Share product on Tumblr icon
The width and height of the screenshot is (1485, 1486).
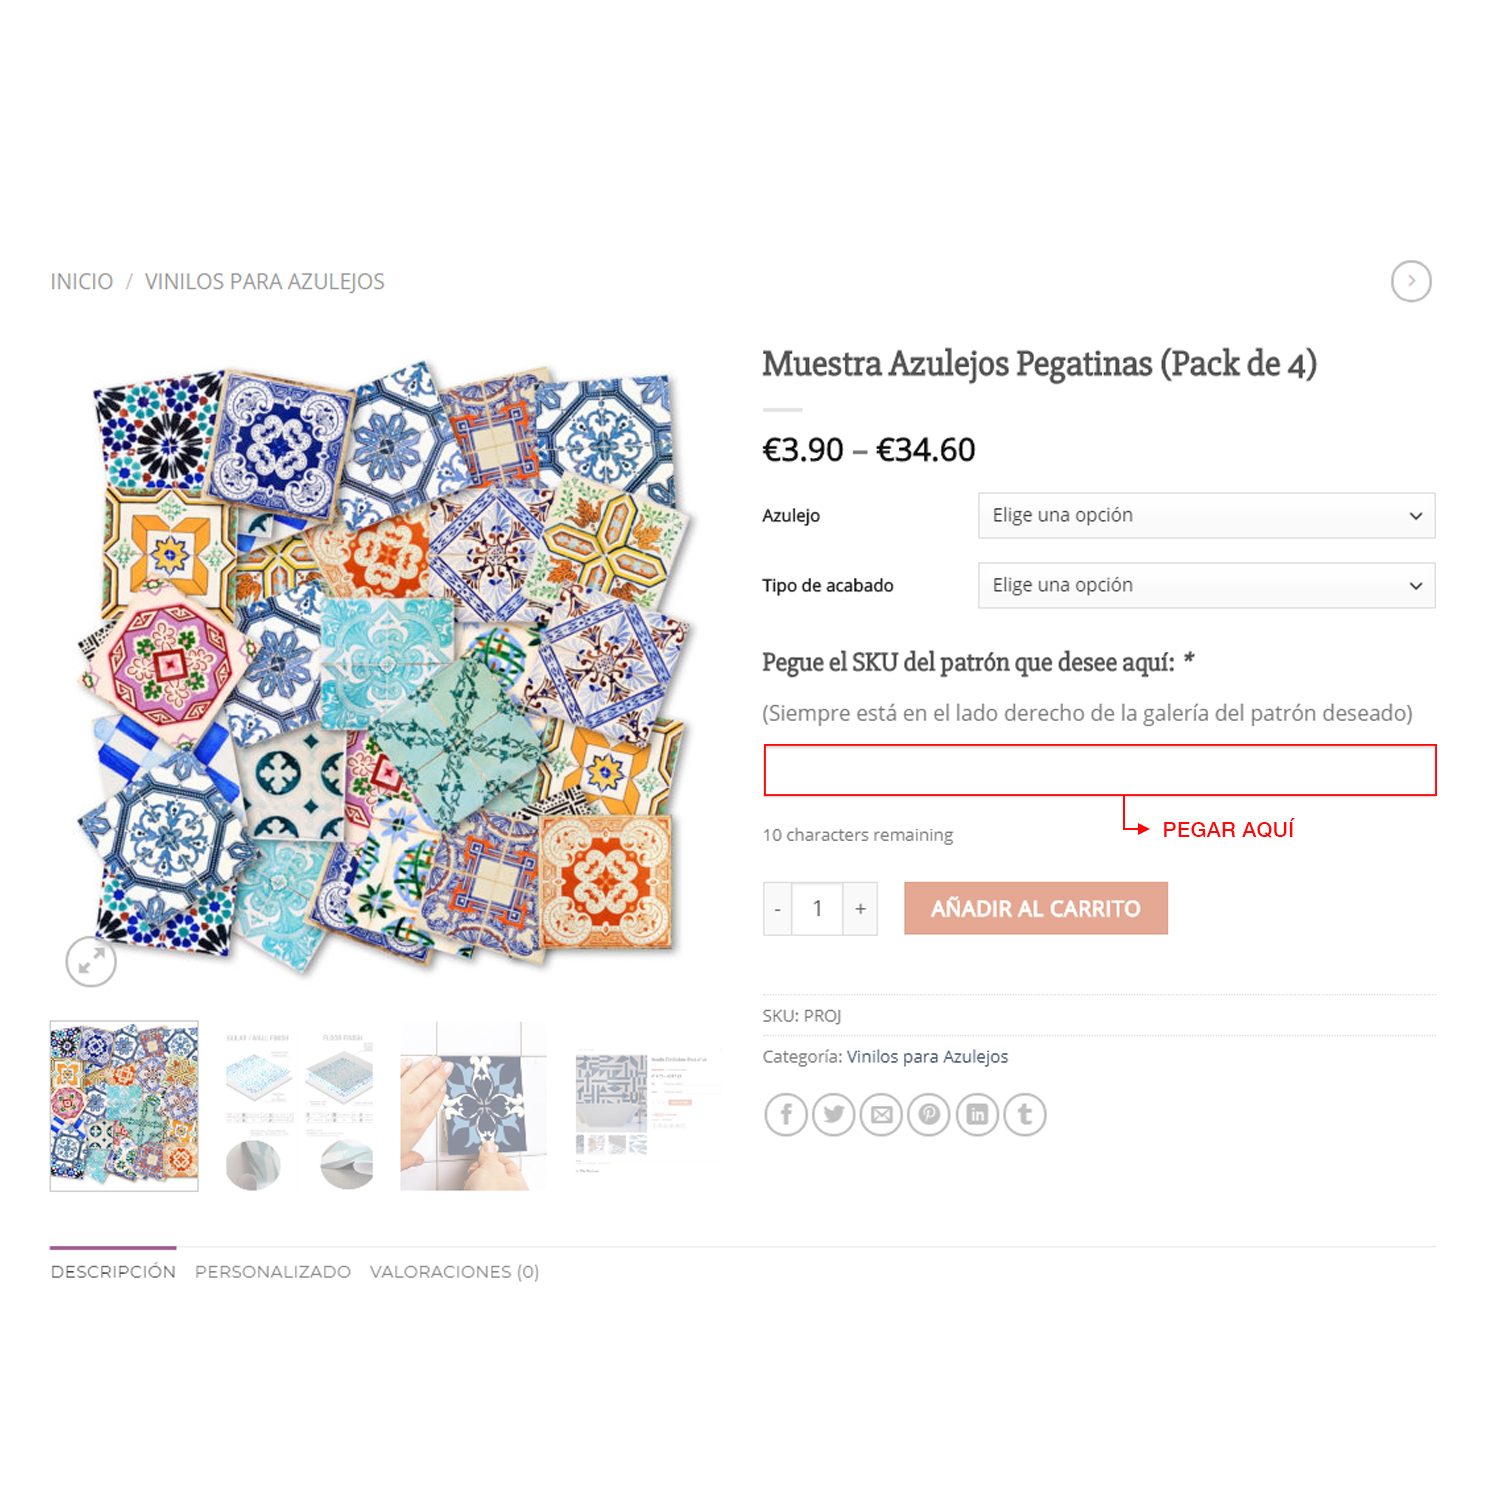[1025, 1114]
